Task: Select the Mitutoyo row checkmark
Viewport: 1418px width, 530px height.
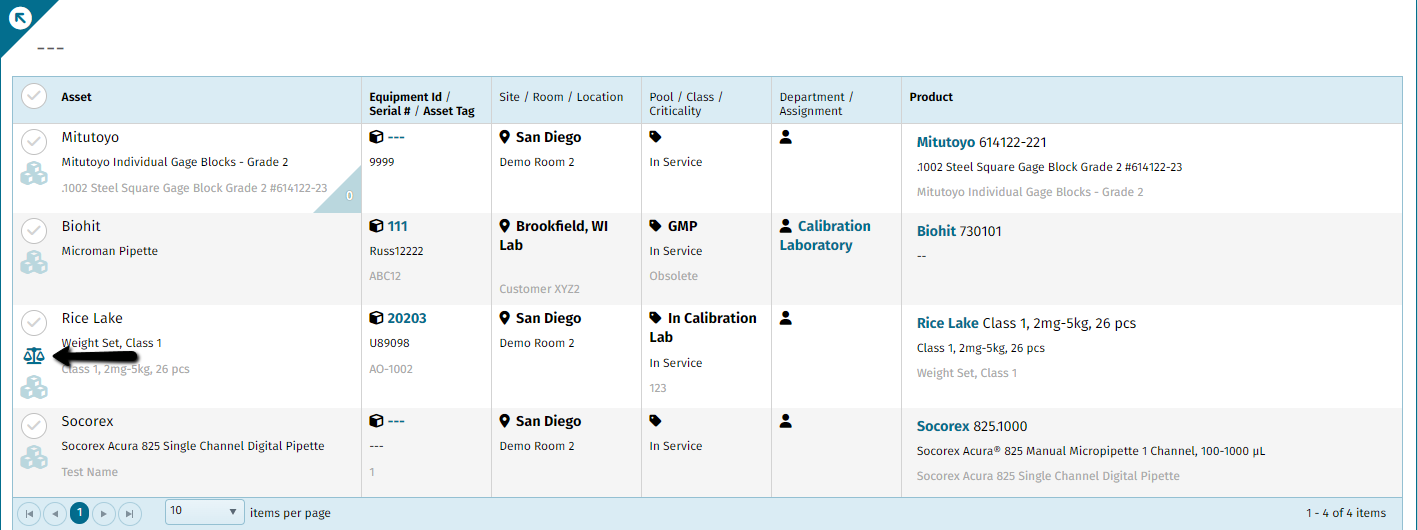Action: tap(34, 142)
